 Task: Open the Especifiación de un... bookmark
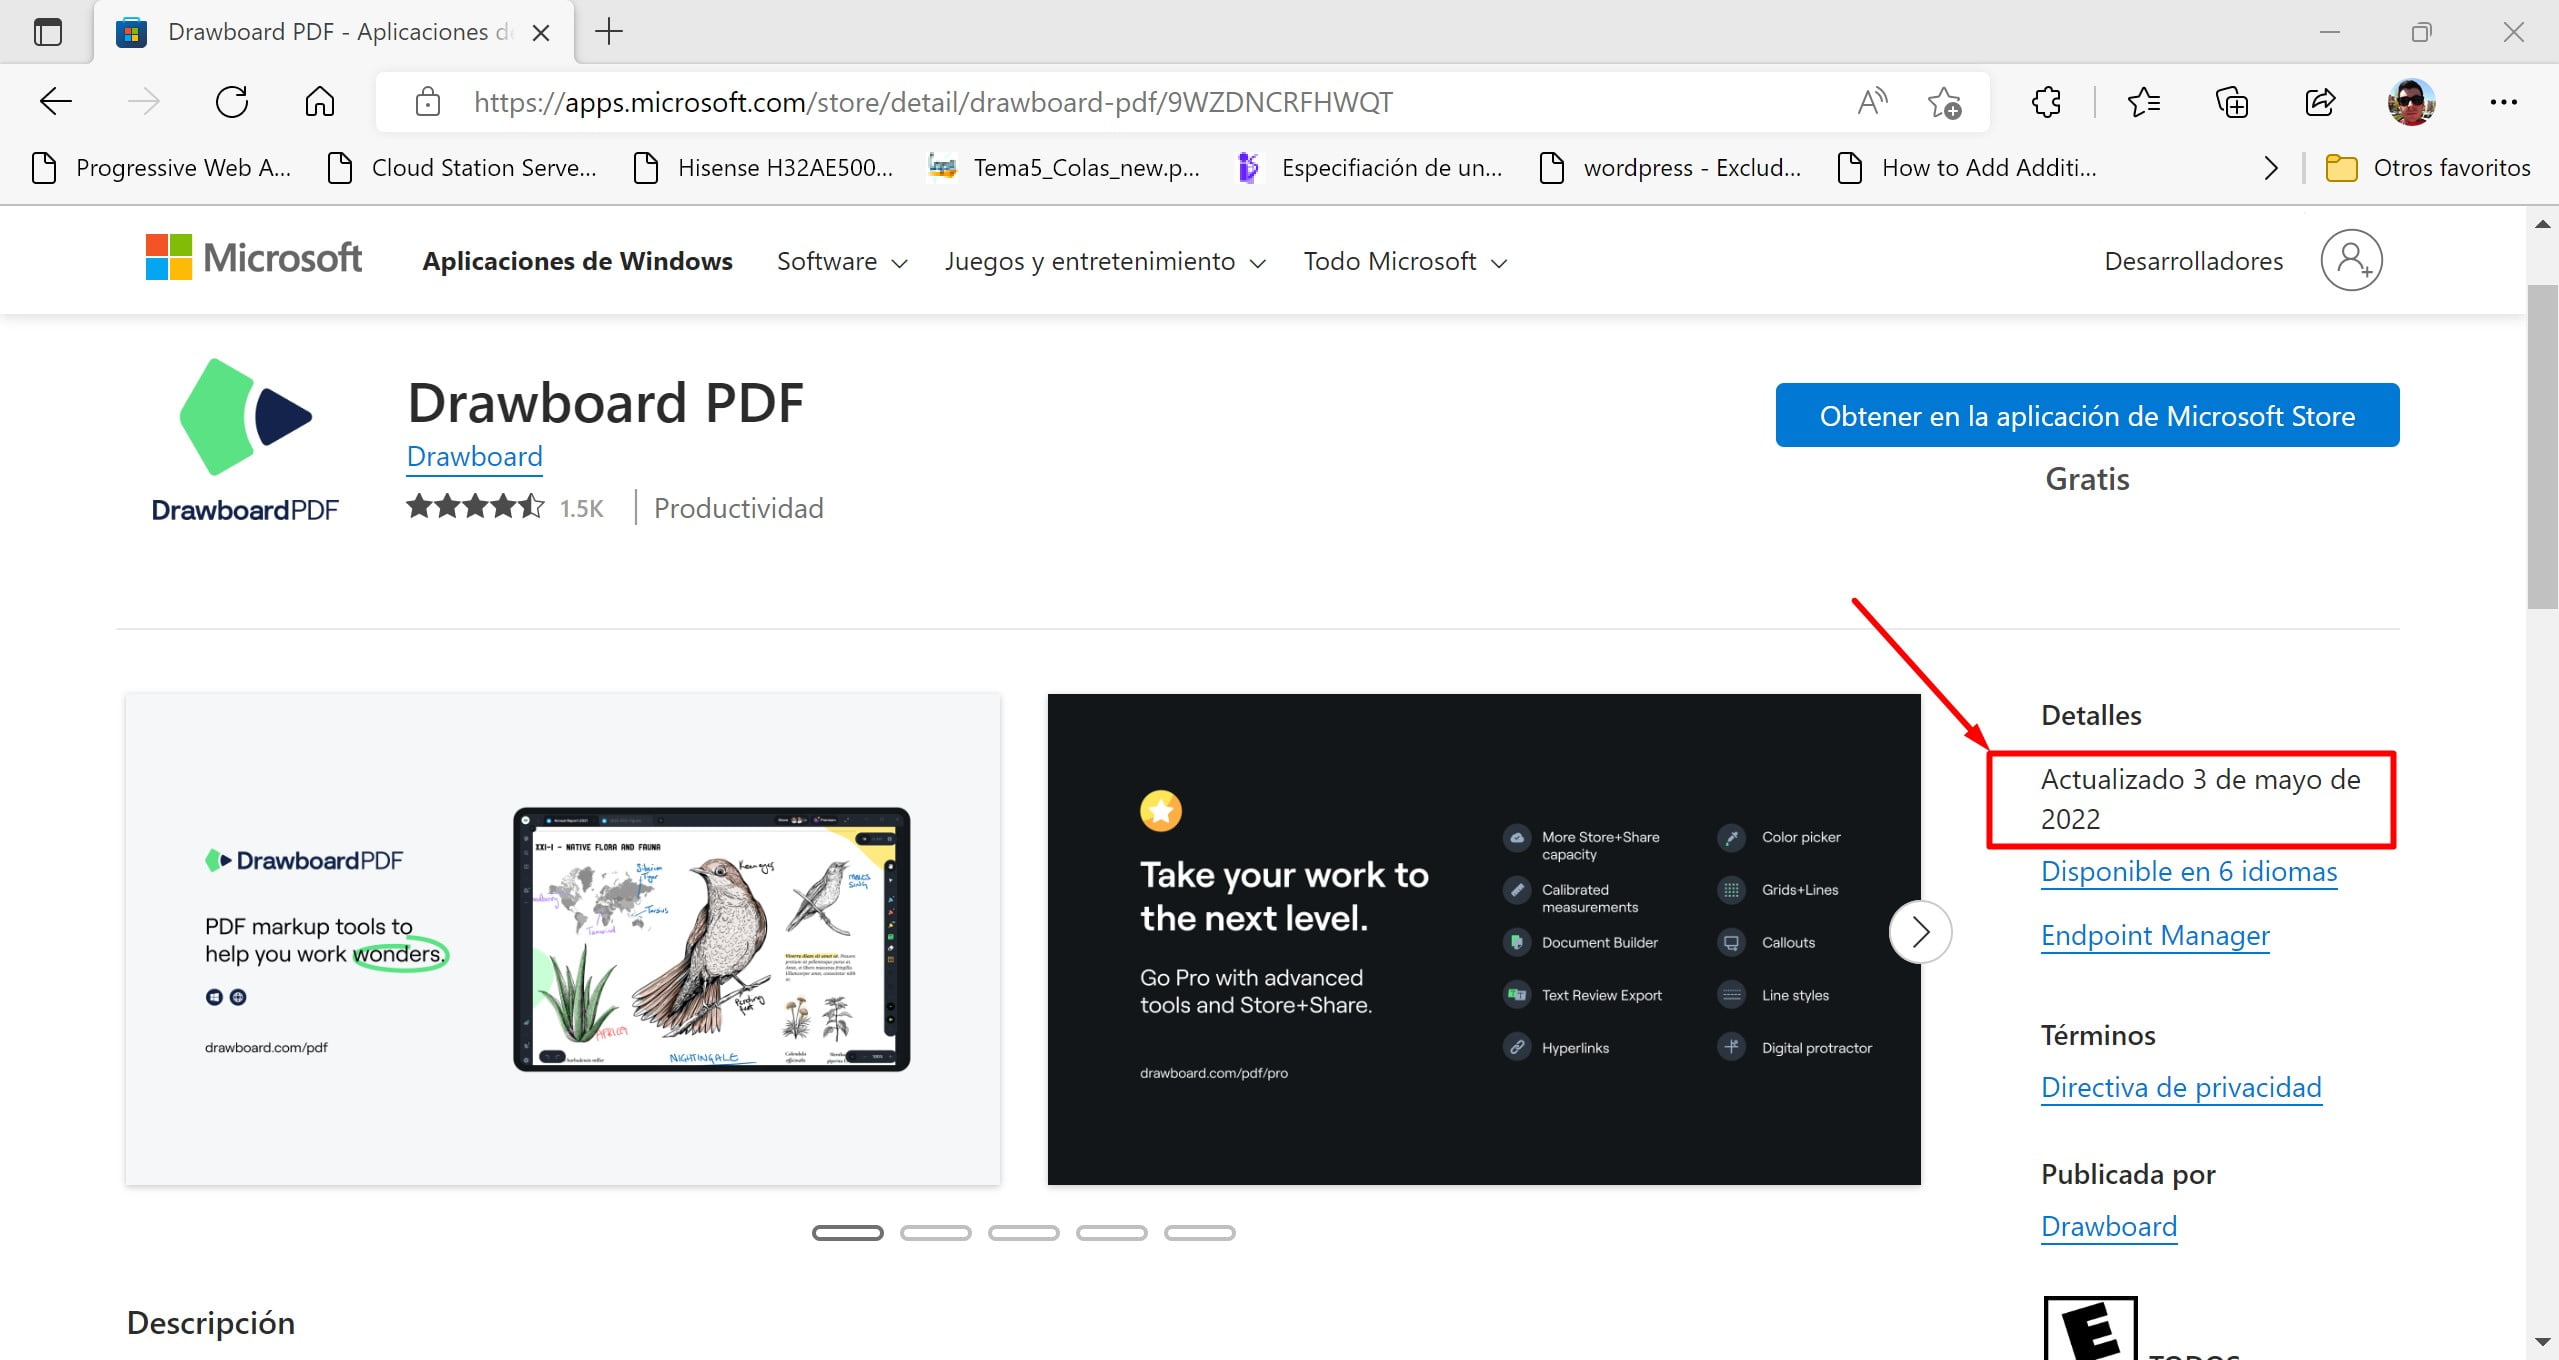point(1370,167)
